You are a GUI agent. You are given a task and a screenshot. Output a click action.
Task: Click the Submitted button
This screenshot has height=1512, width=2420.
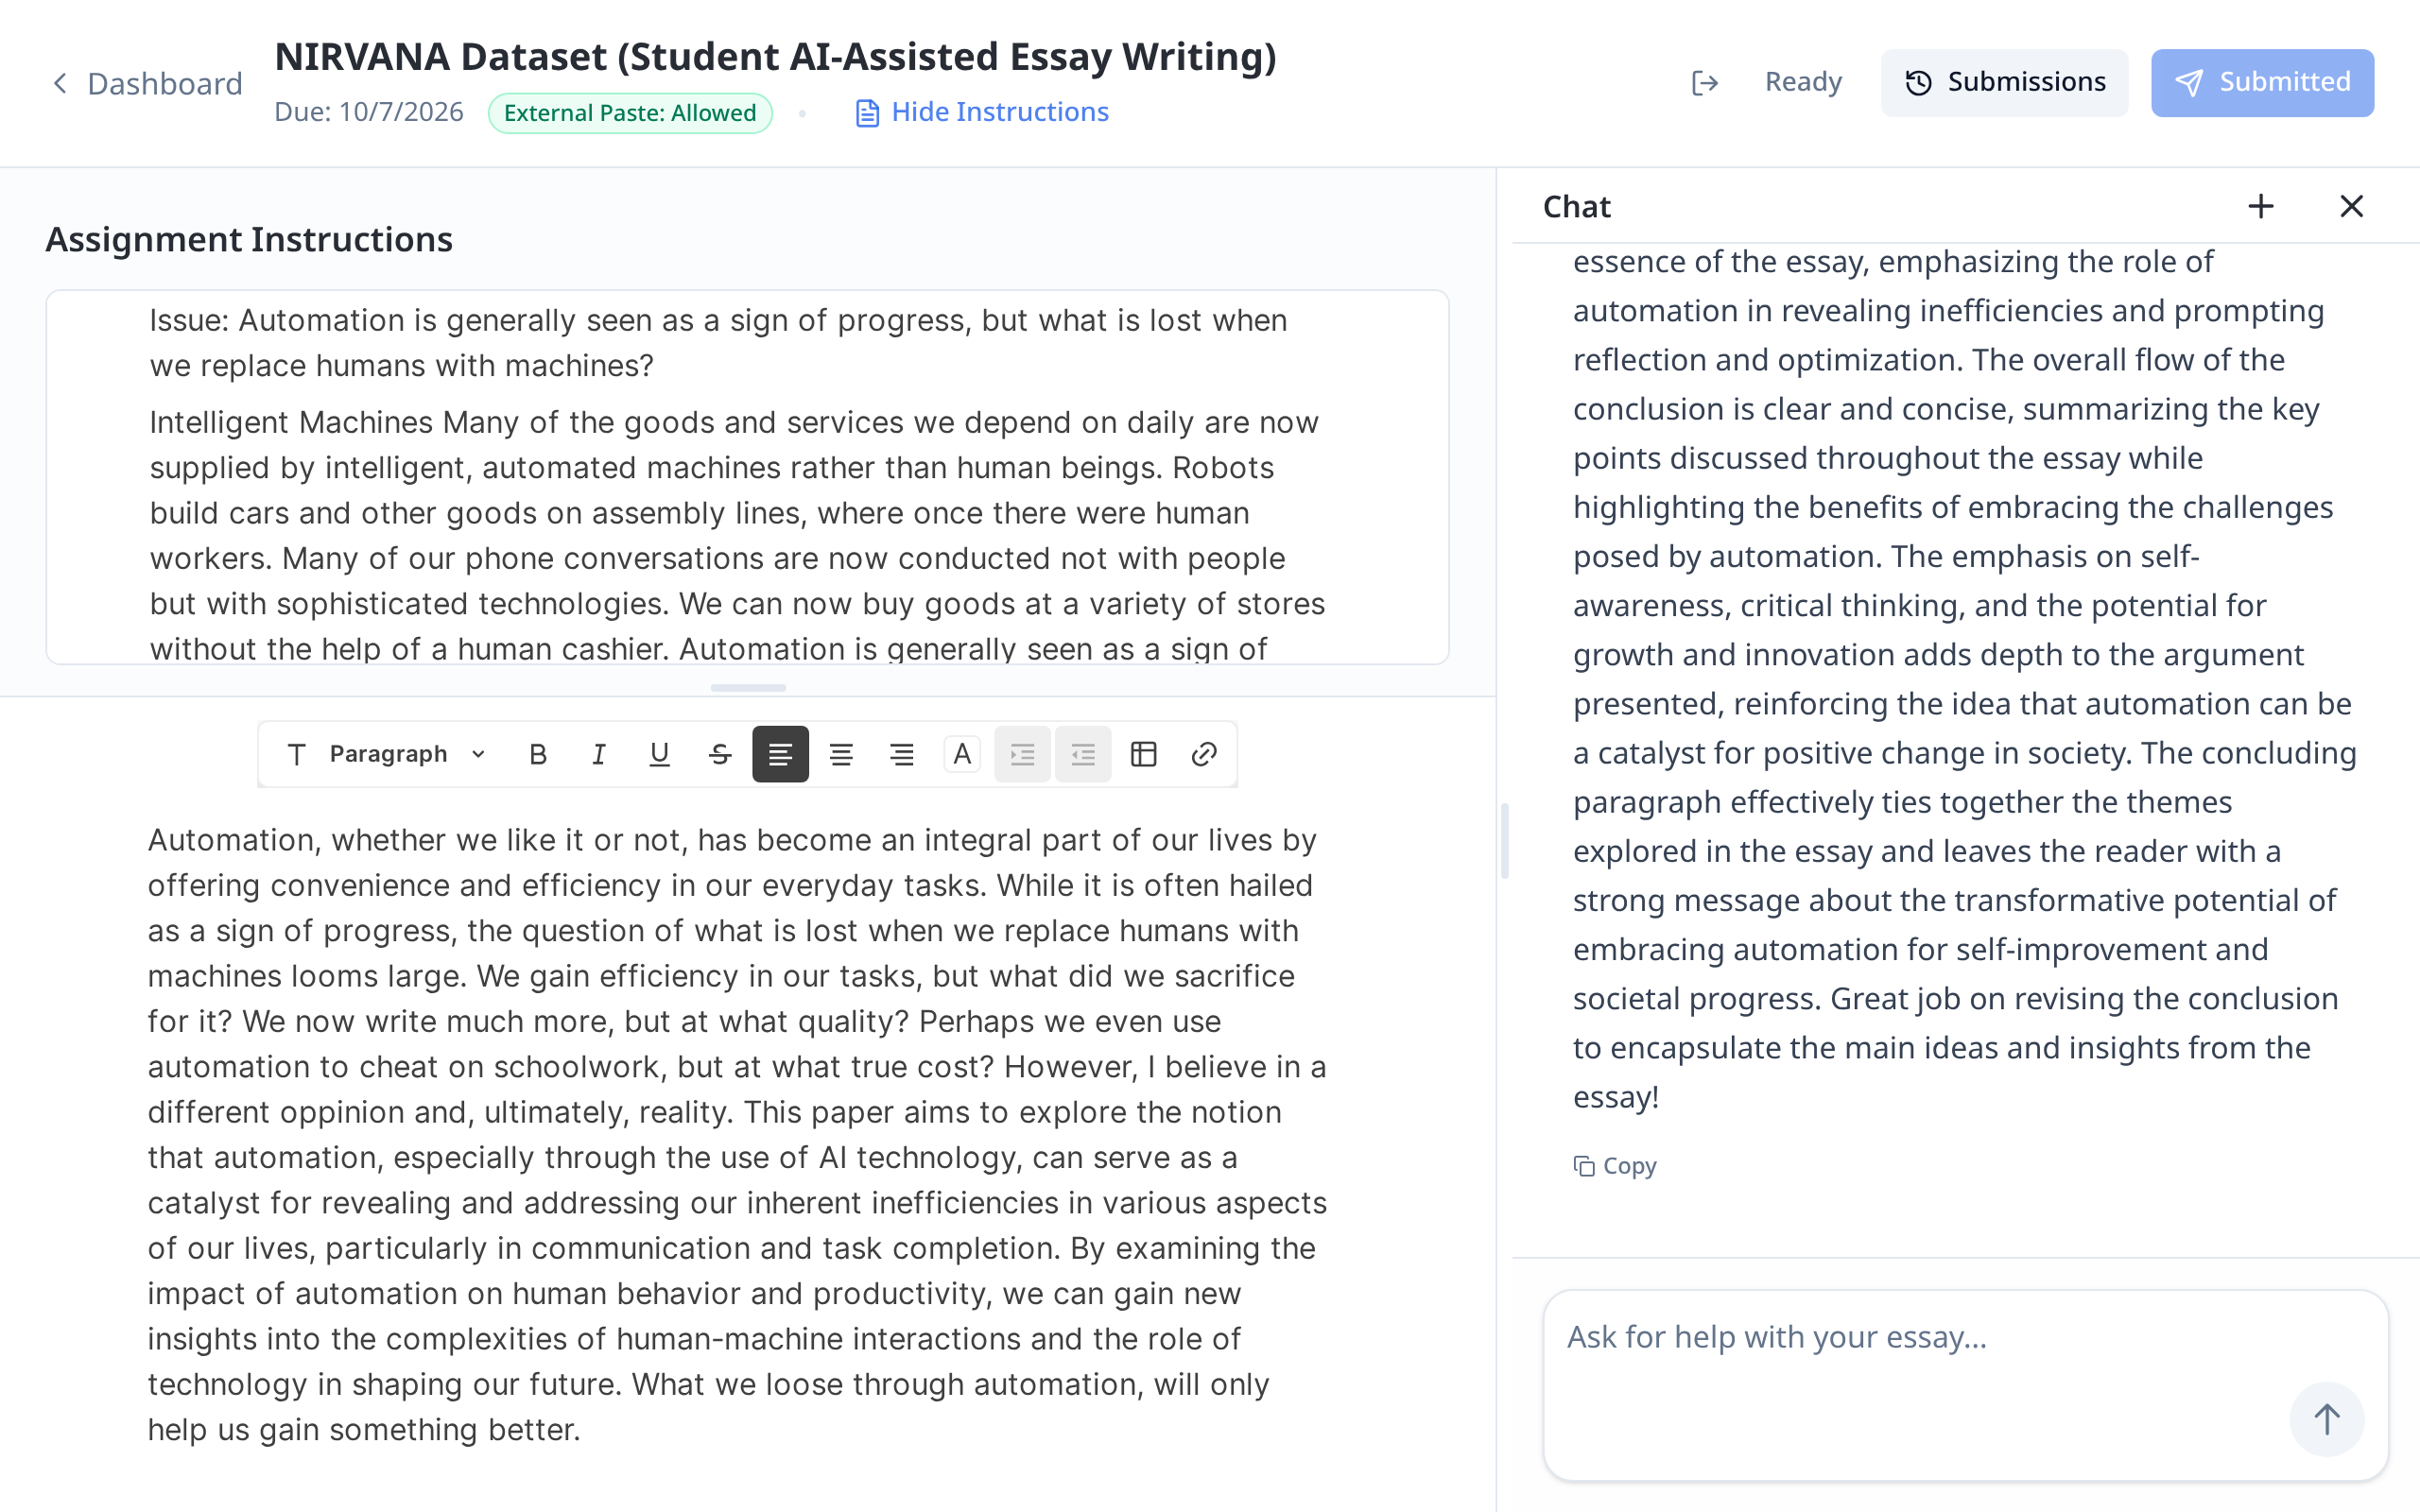(x=2262, y=82)
